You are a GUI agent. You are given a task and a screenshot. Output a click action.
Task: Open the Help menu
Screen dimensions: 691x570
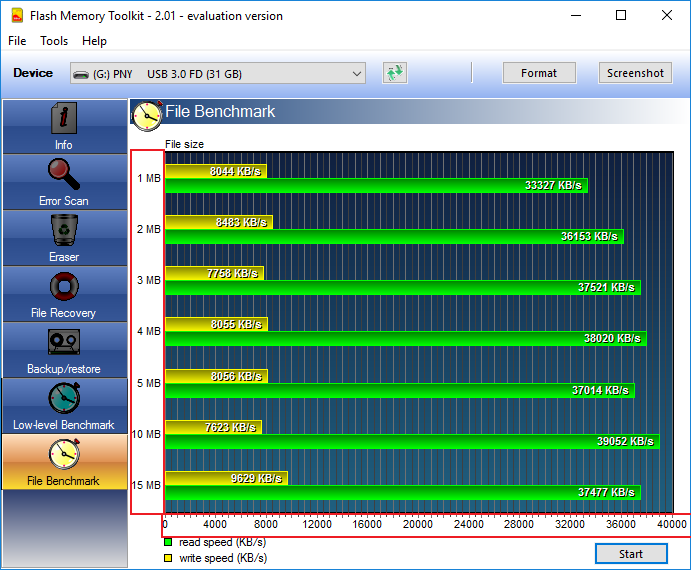(94, 41)
